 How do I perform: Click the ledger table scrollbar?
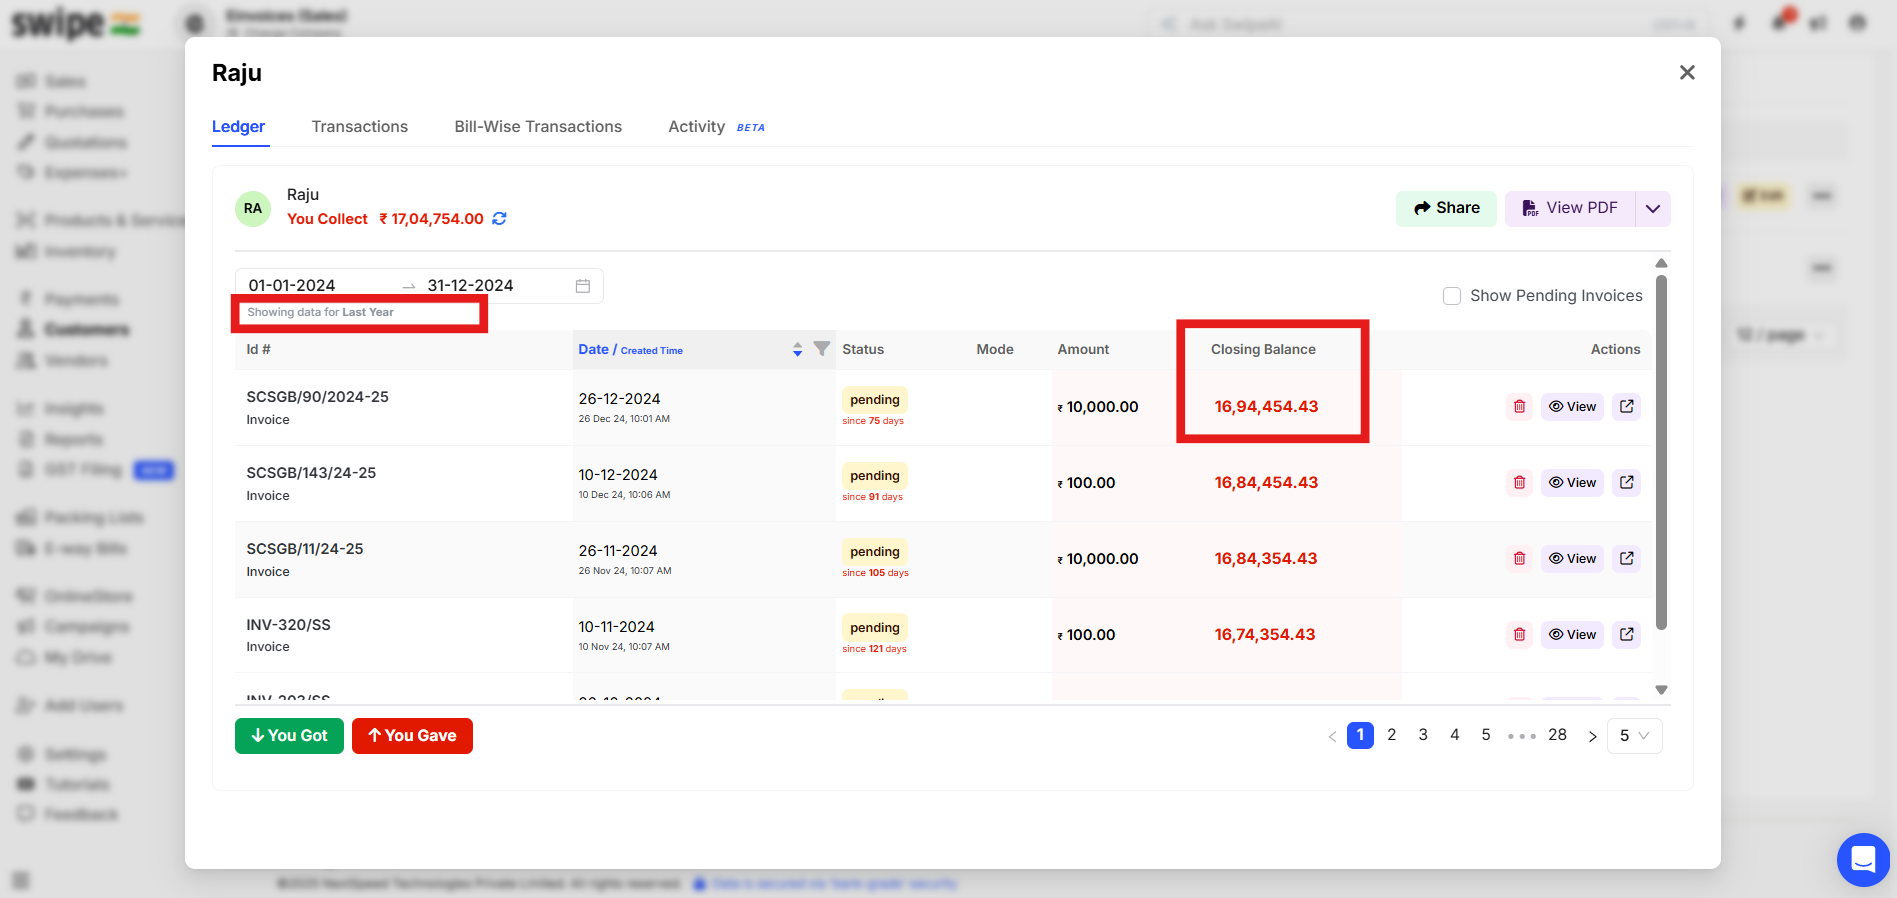[1661, 452]
